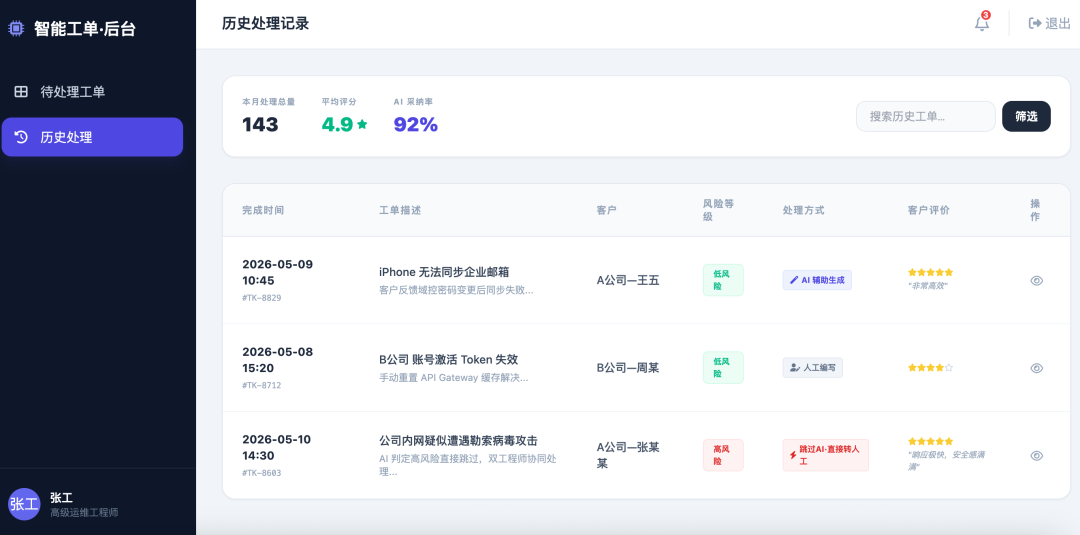Click the 高风险 badge
This screenshot has height=535, width=1080.
click(723, 455)
